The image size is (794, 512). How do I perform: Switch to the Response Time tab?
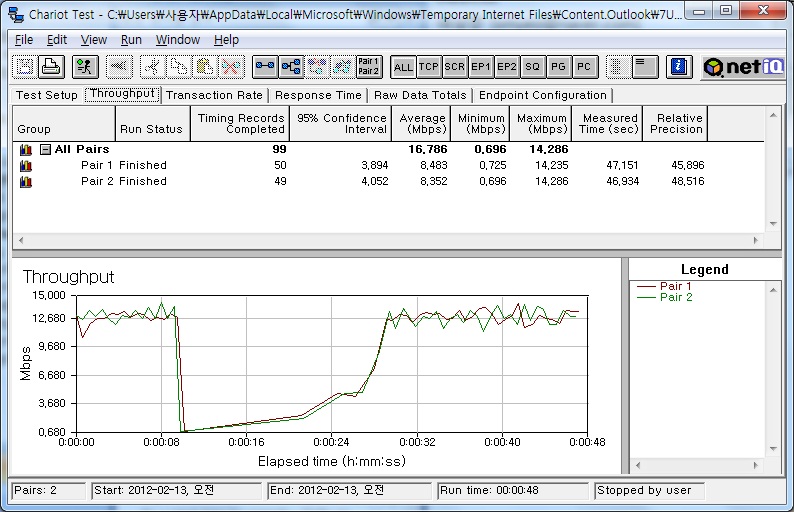pos(319,95)
